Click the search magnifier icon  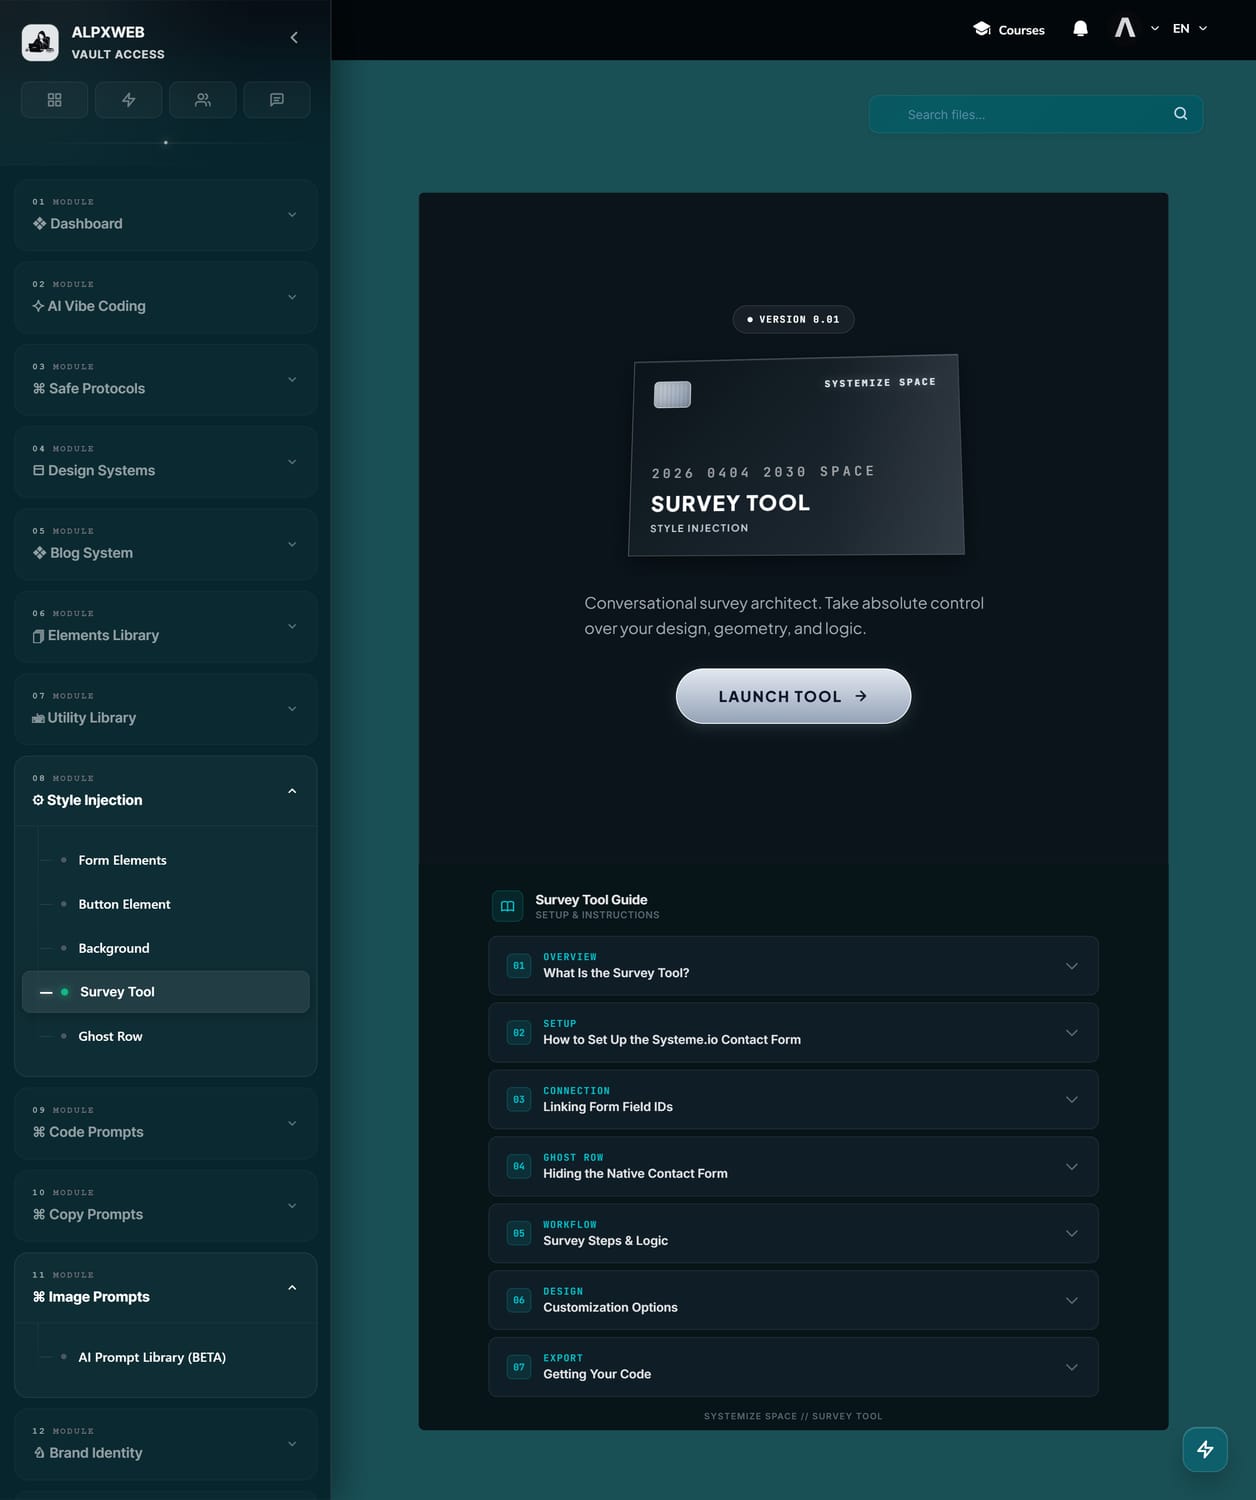coord(1181,114)
